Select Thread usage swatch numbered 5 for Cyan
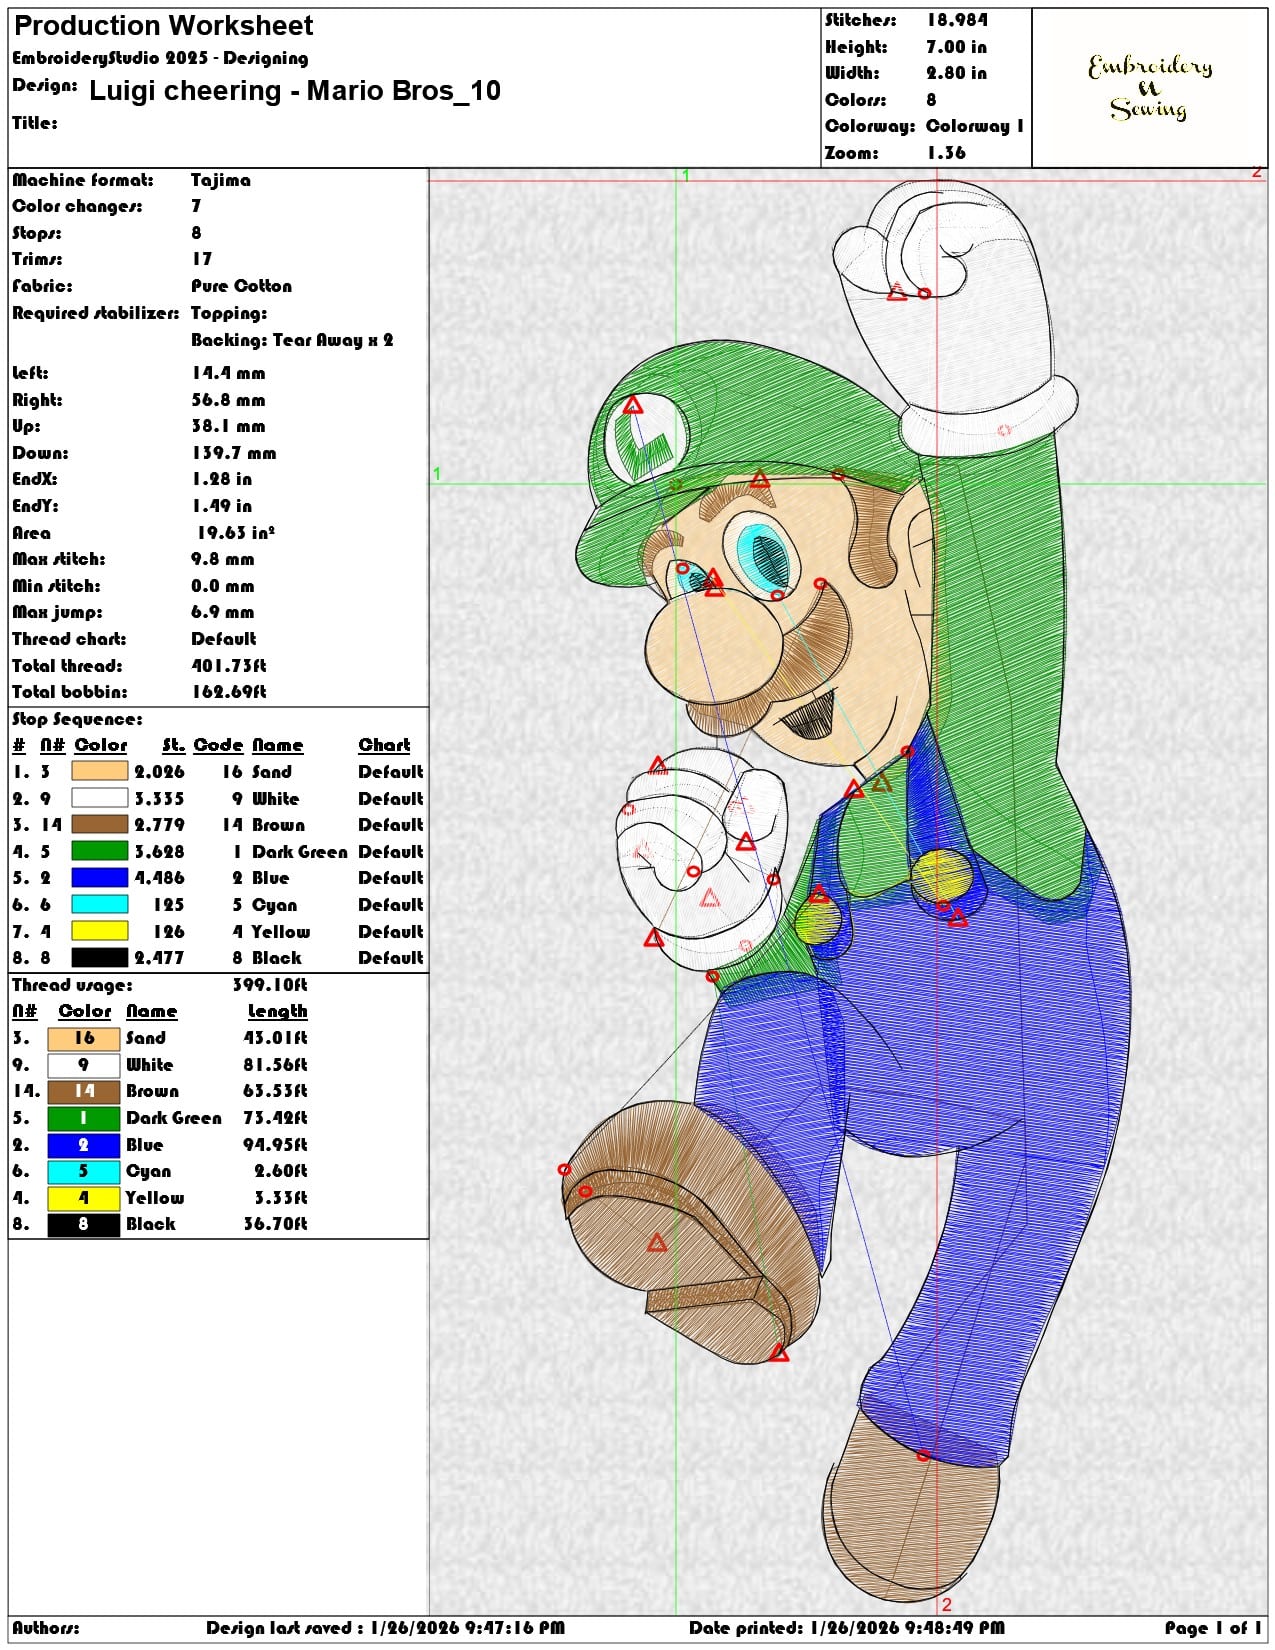 click(x=84, y=1171)
